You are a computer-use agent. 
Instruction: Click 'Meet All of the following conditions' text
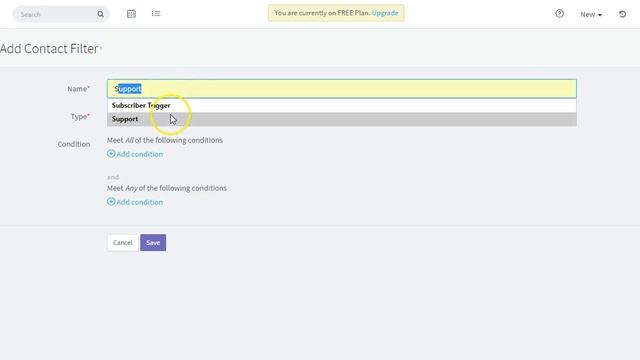pyautogui.click(x=165, y=140)
